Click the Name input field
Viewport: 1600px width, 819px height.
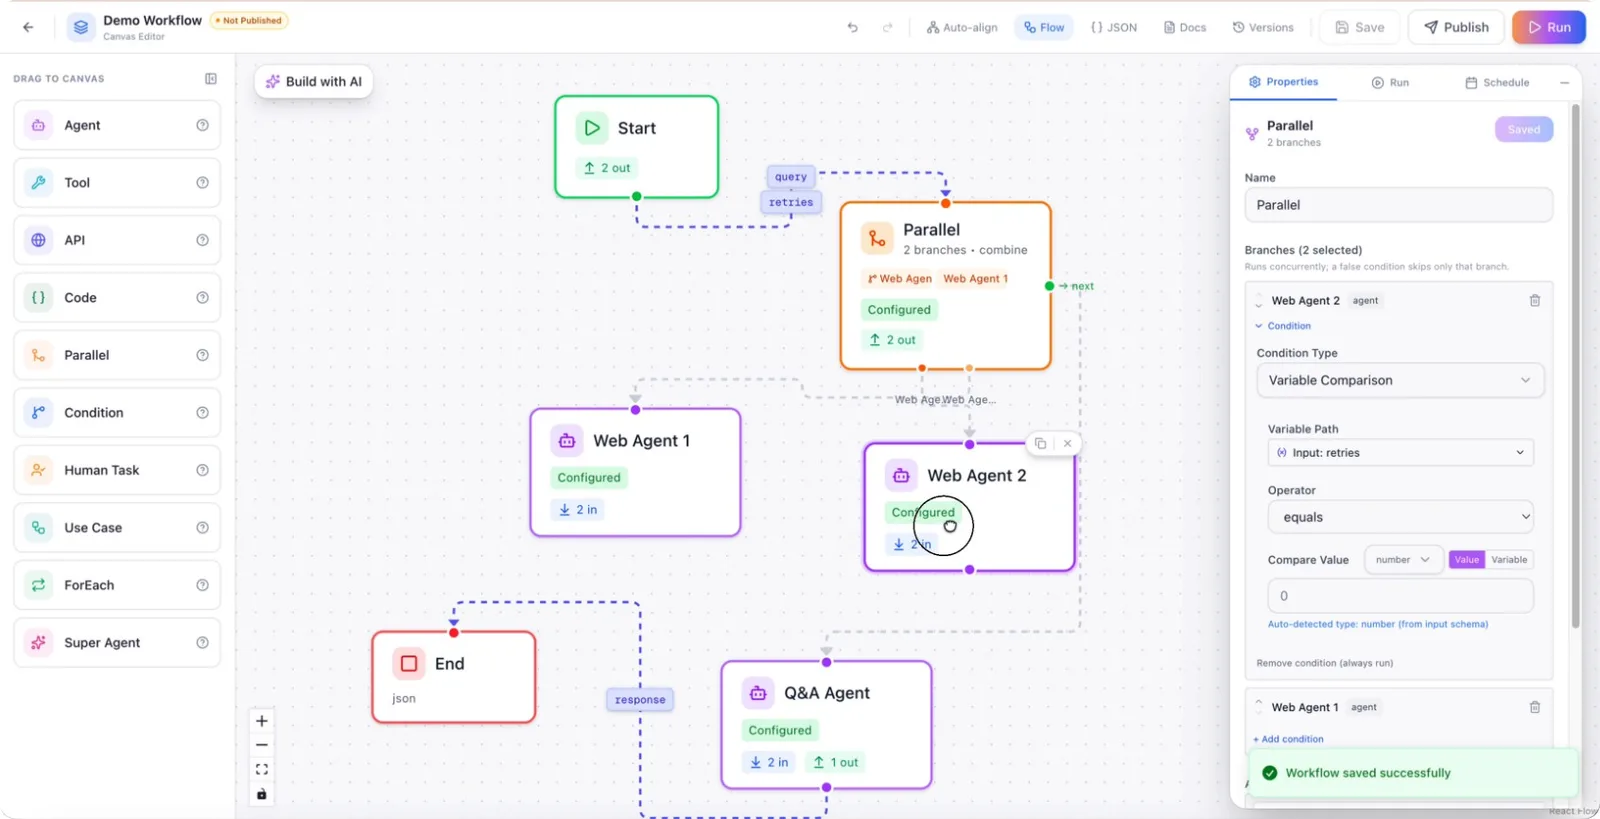tap(1398, 205)
